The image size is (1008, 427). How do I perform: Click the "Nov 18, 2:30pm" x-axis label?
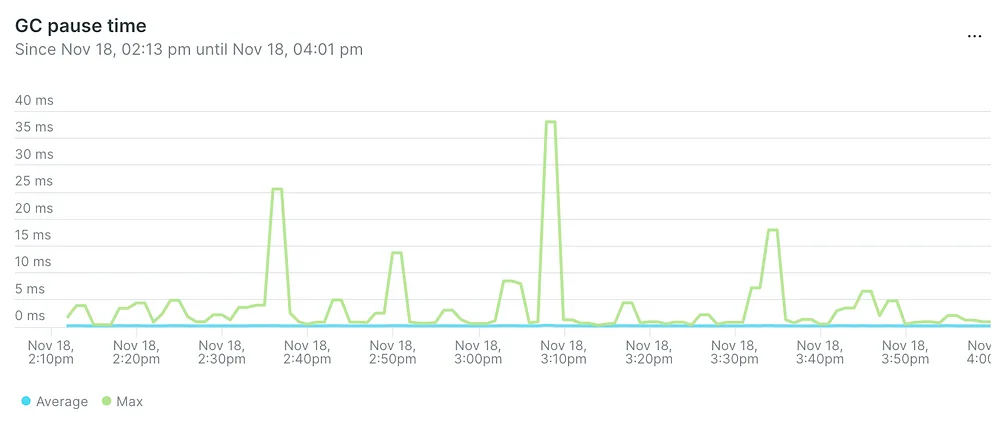point(222,351)
